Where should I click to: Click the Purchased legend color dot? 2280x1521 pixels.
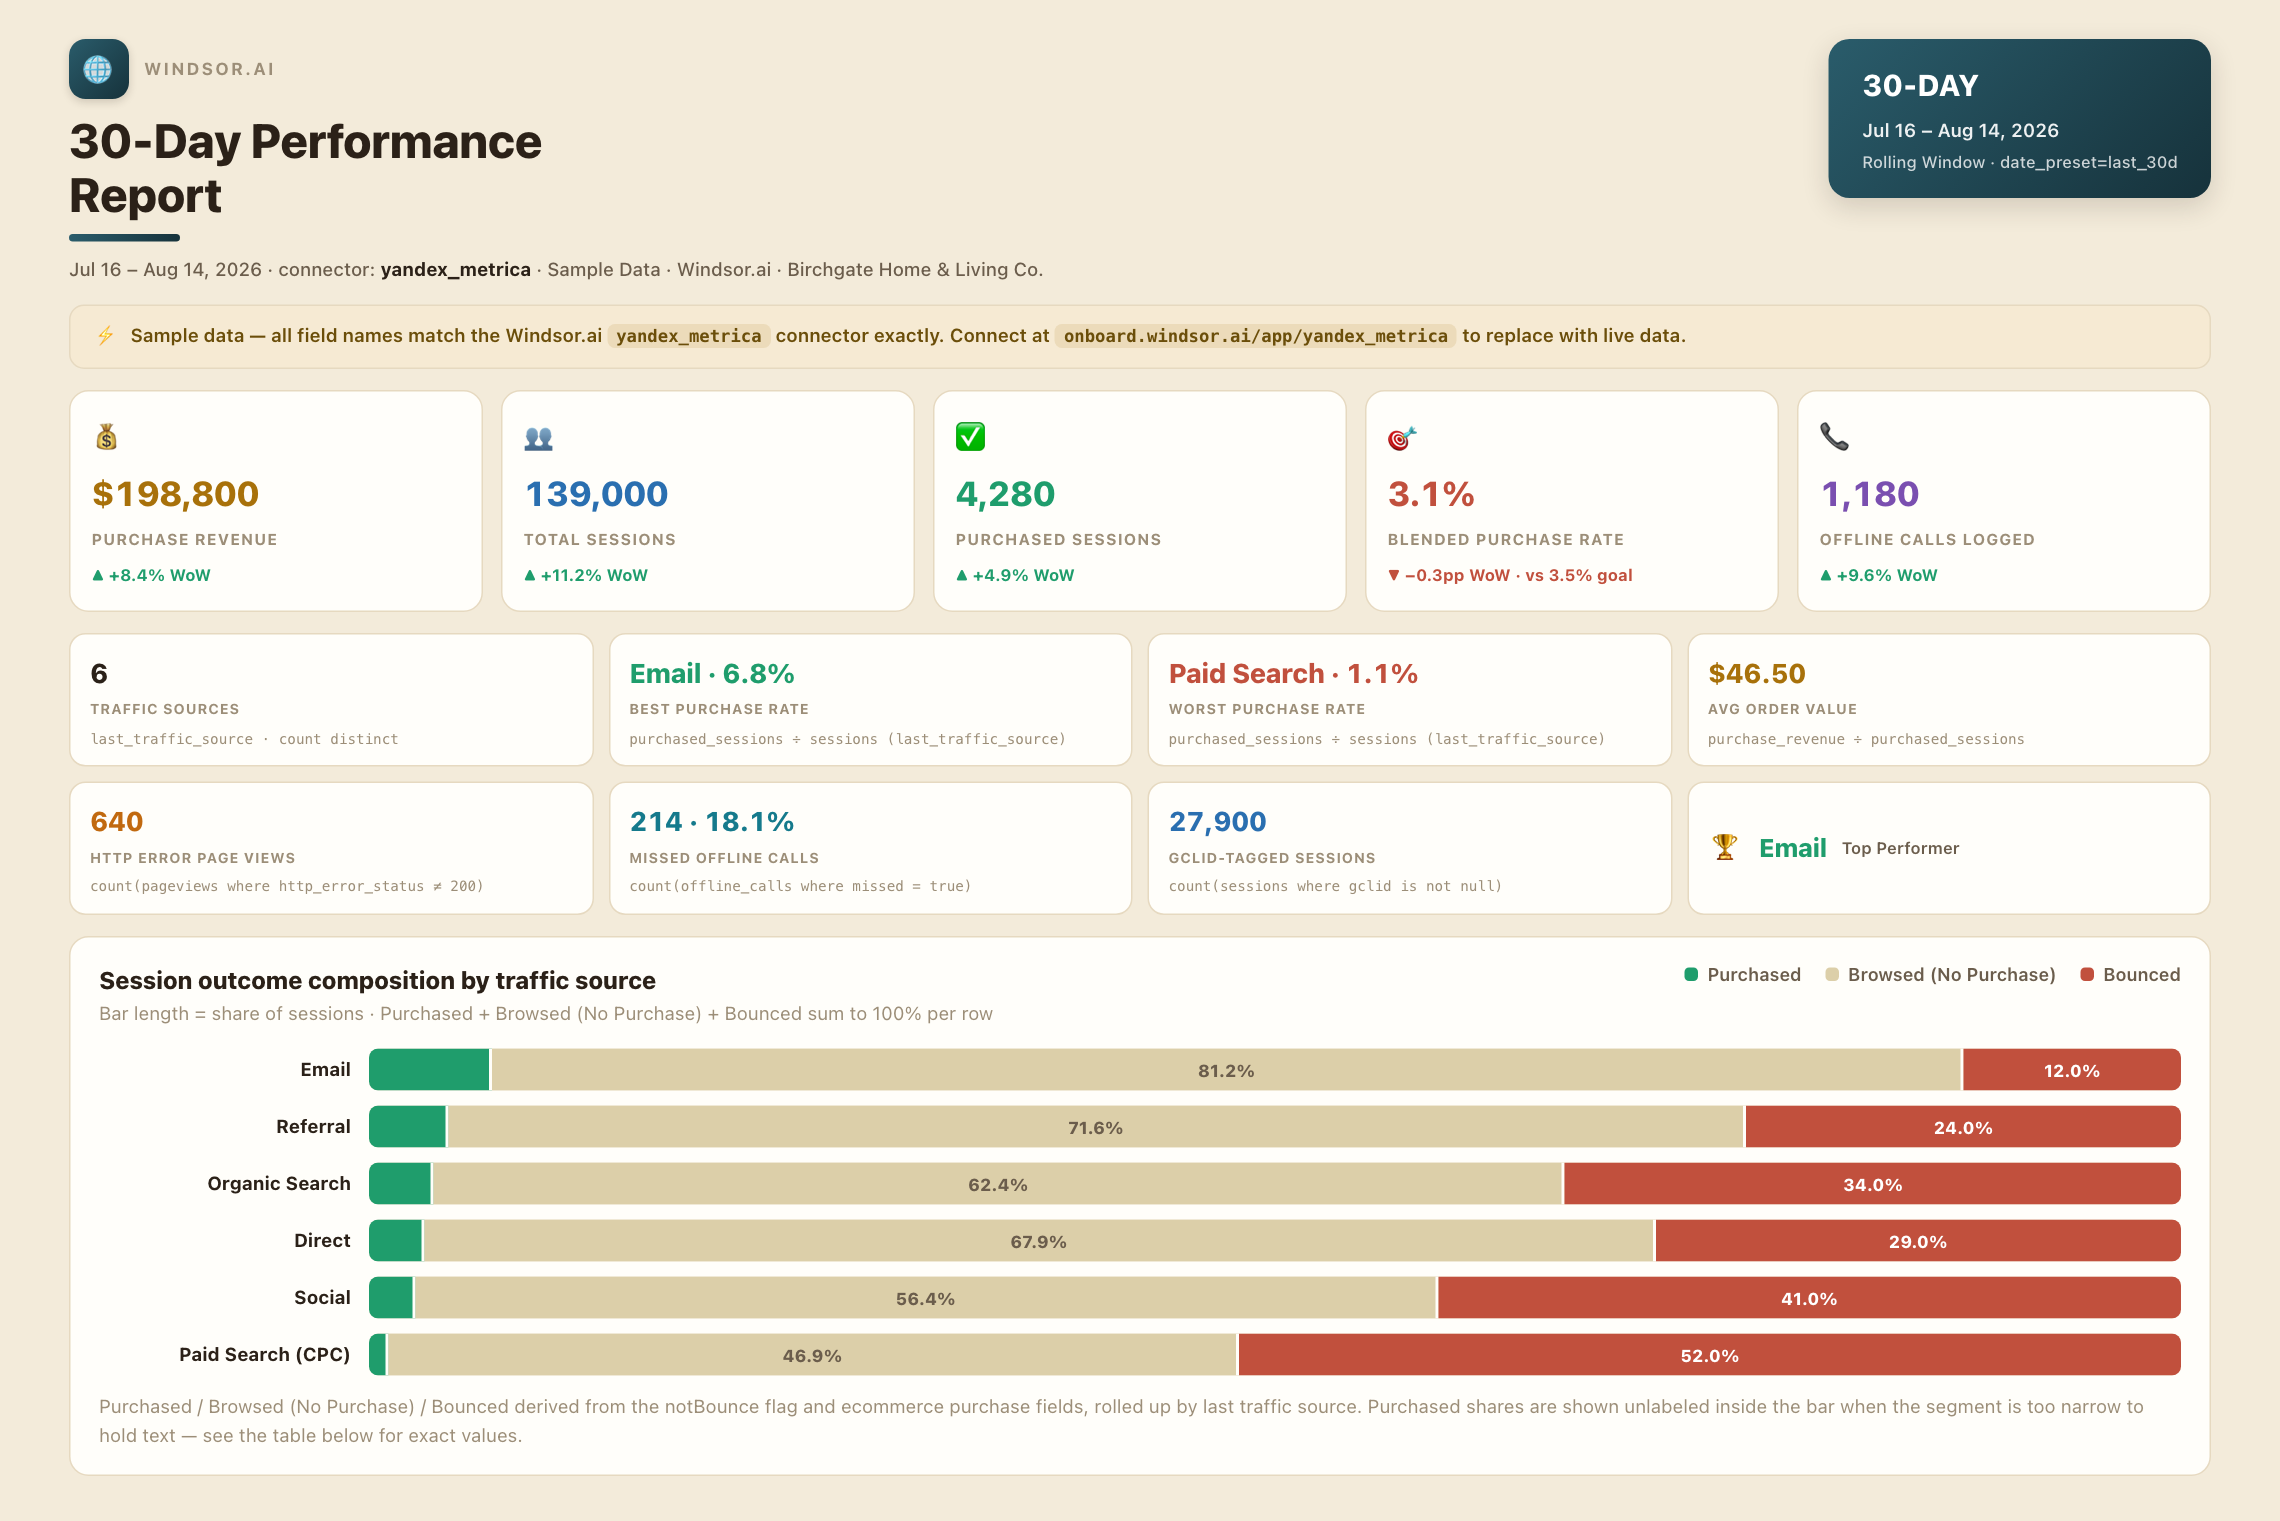click(x=1691, y=974)
